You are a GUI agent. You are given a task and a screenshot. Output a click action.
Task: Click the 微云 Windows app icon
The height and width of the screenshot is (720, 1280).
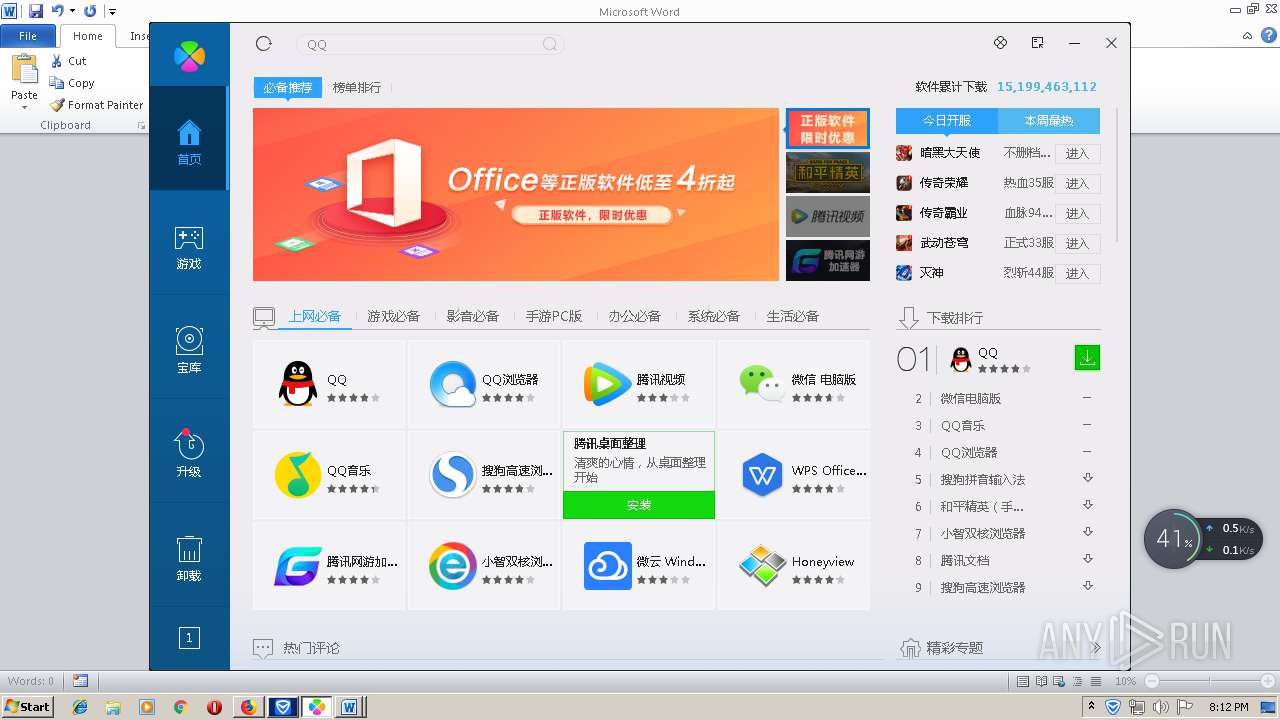pos(608,566)
